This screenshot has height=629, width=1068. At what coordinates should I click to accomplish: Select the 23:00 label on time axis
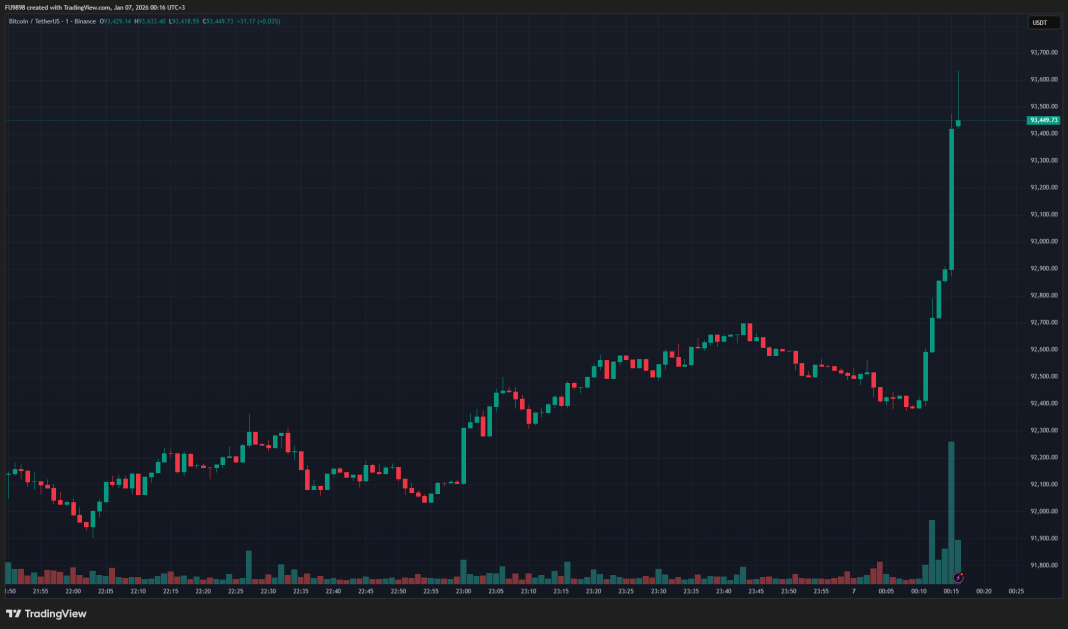(463, 592)
